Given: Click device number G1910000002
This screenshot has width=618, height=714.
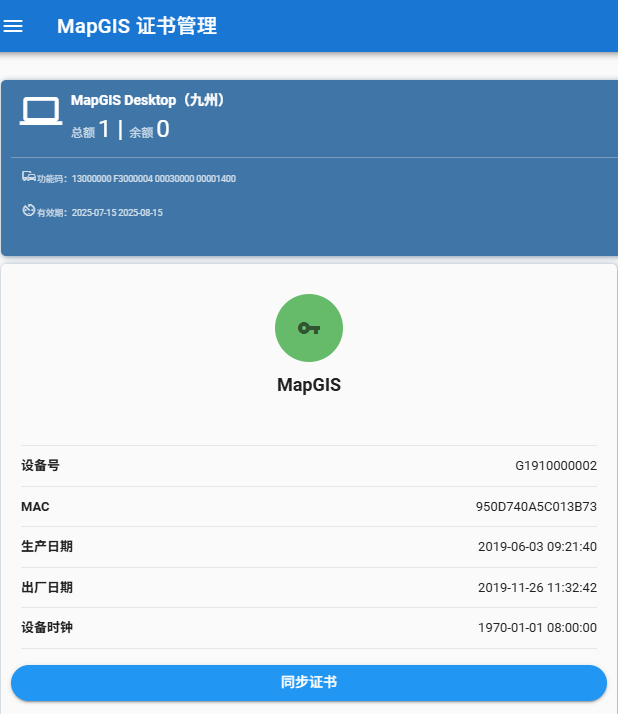Looking at the screenshot, I should click(556, 466).
